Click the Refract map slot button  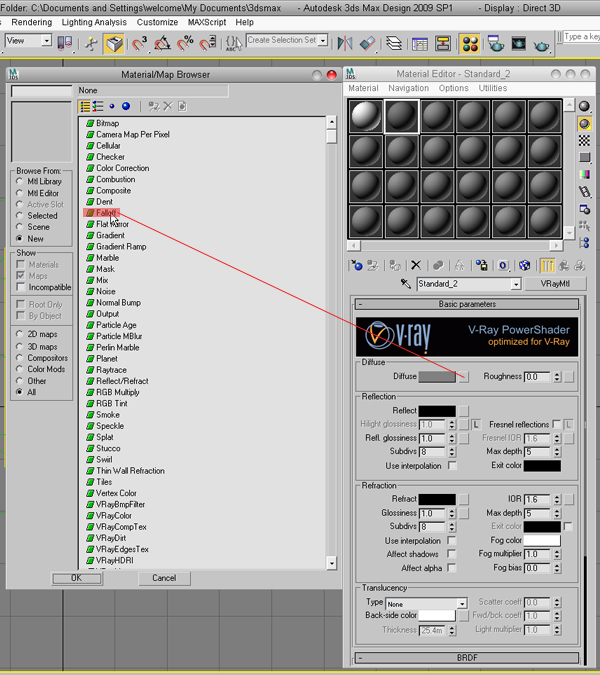coord(464,499)
